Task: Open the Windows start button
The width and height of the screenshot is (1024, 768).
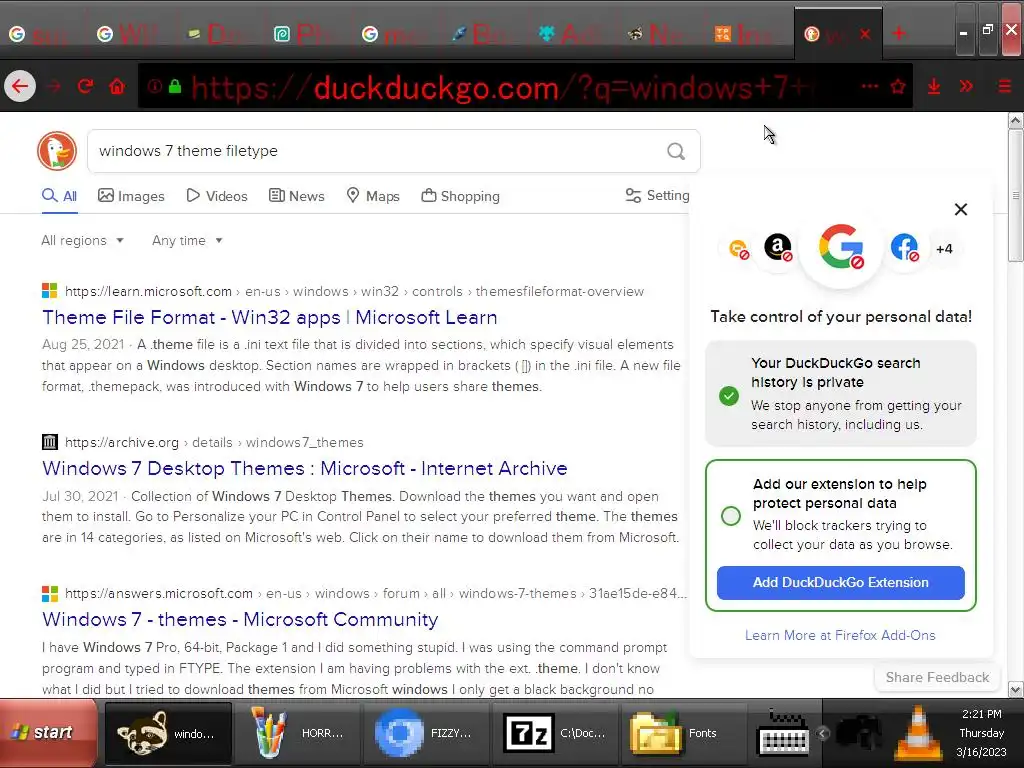Action: [x=48, y=733]
